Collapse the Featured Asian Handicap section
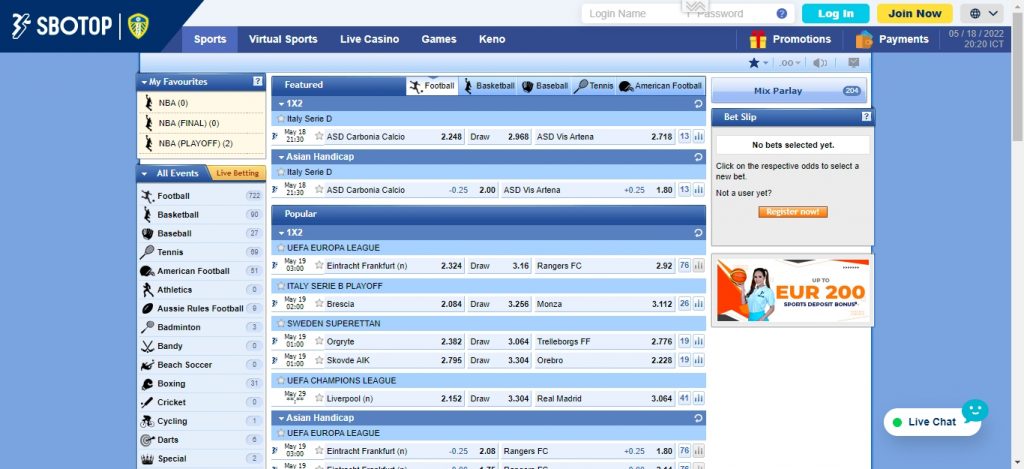This screenshot has width=1024, height=469. pos(281,157)
